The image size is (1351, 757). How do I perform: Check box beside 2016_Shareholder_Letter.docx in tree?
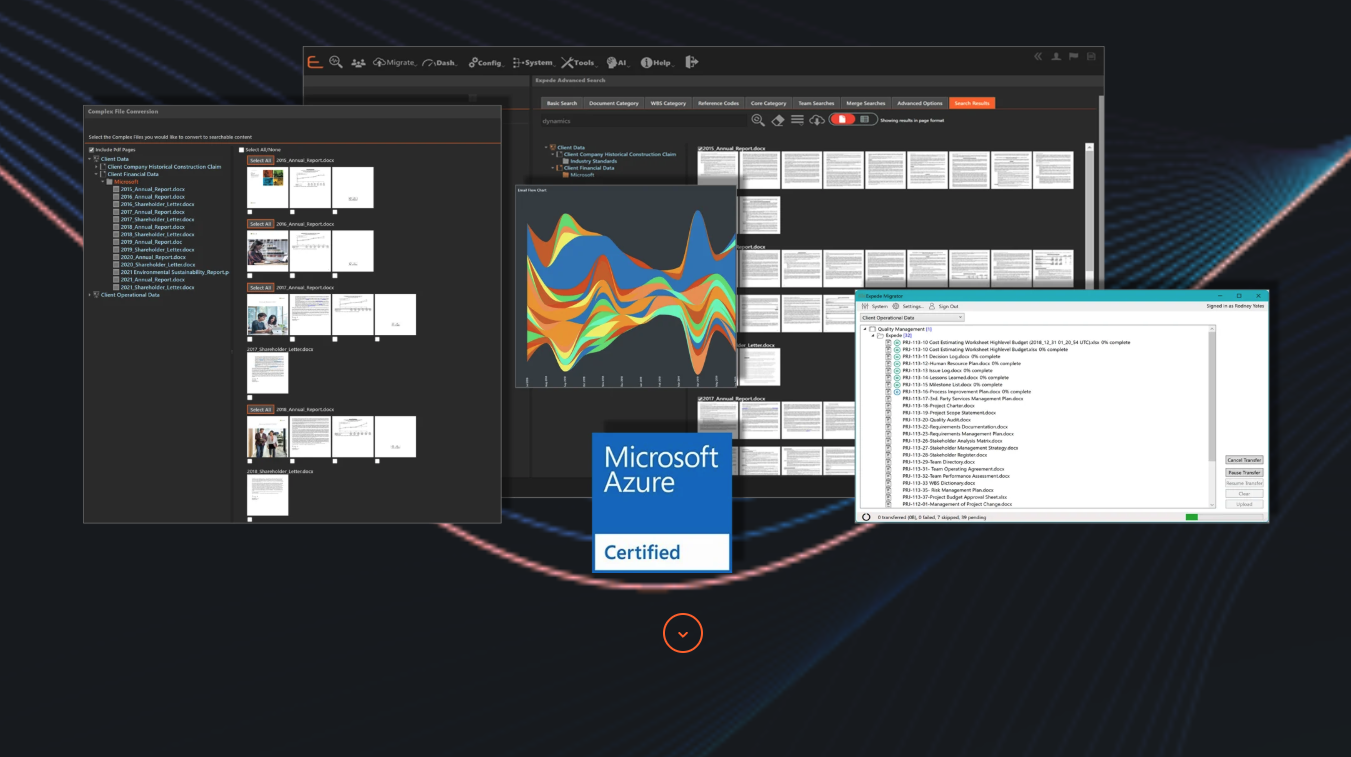pos(116,204)
